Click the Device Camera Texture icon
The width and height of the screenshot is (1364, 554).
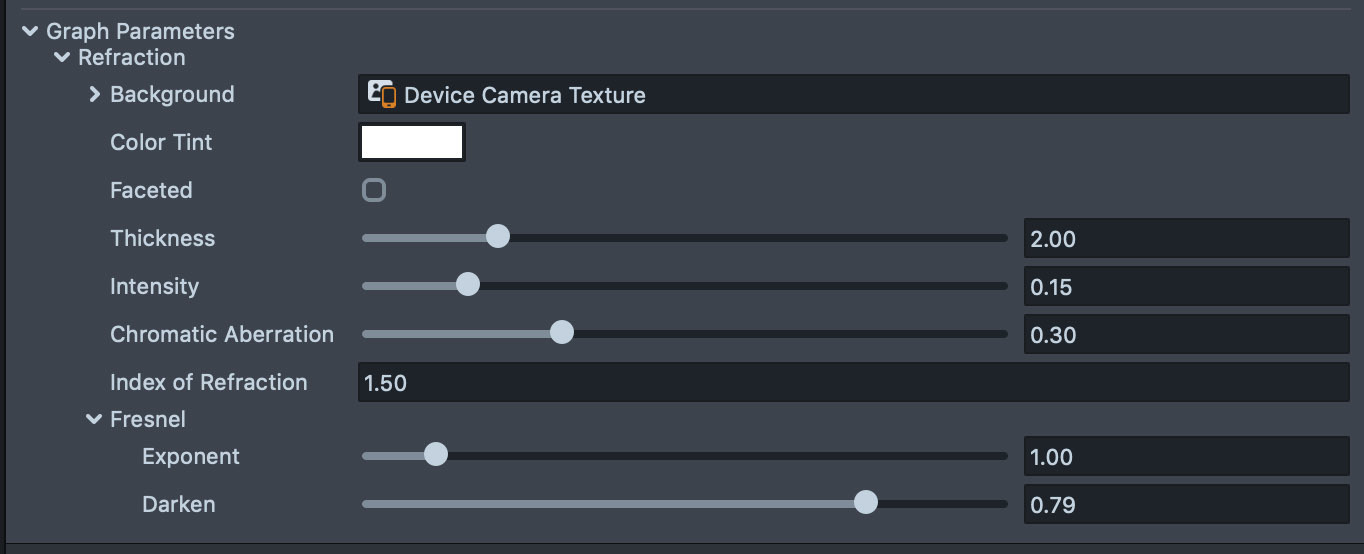point(381,95)
